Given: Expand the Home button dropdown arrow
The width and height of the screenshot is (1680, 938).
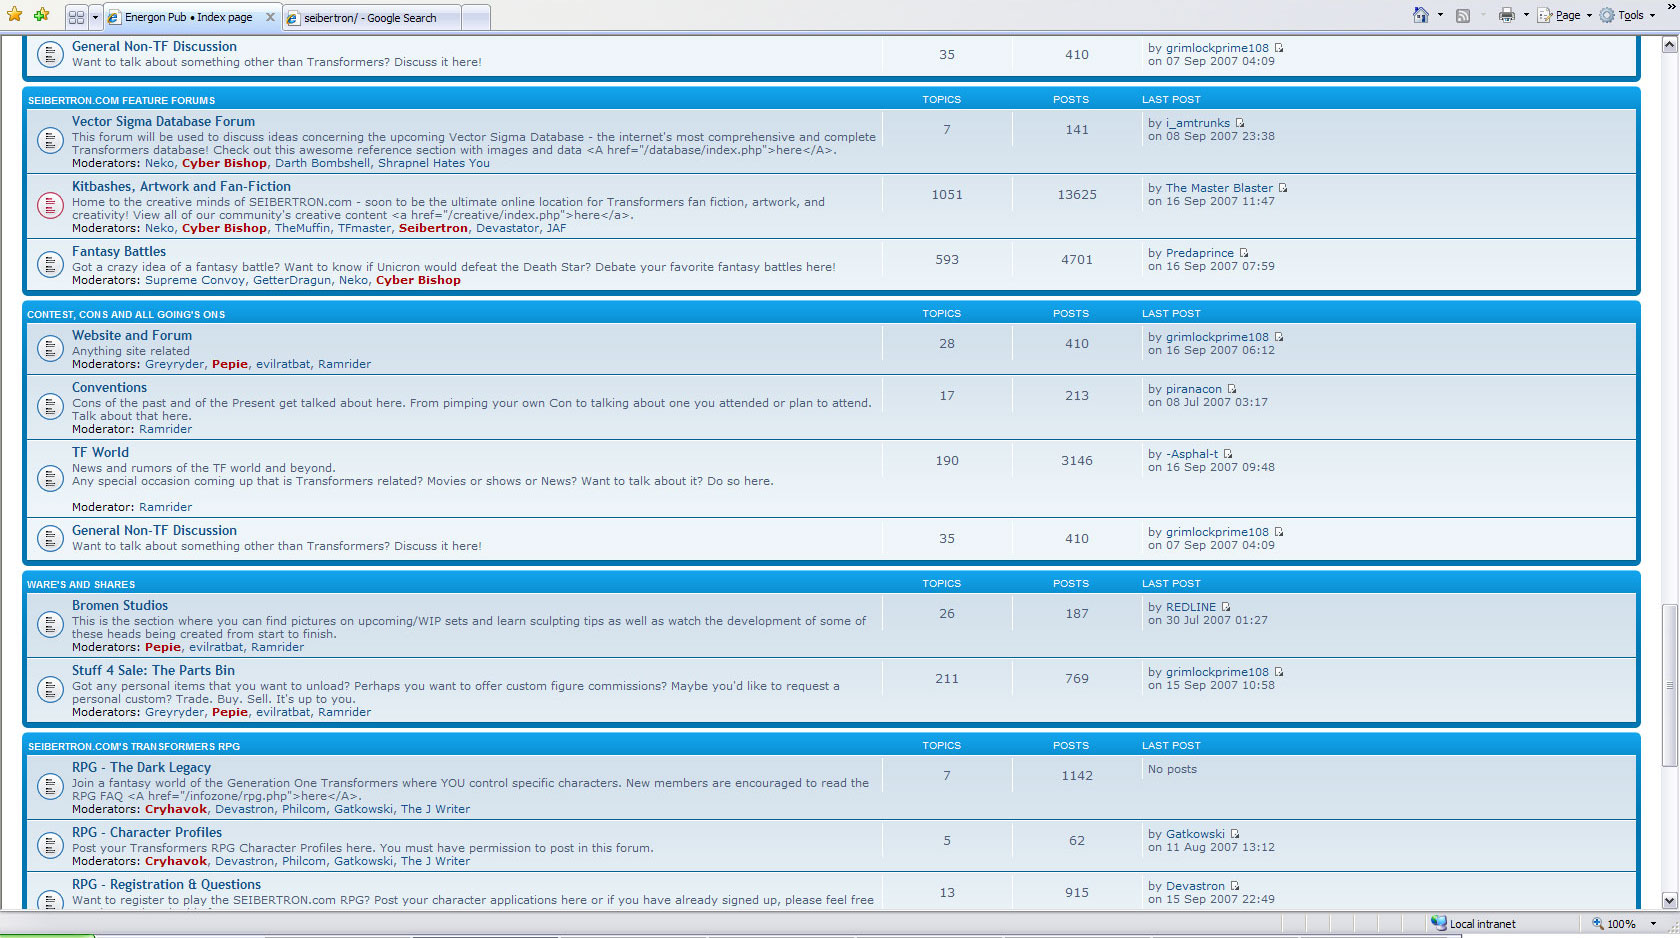Looking at the screenshot, I should (x=1440, y=15).
